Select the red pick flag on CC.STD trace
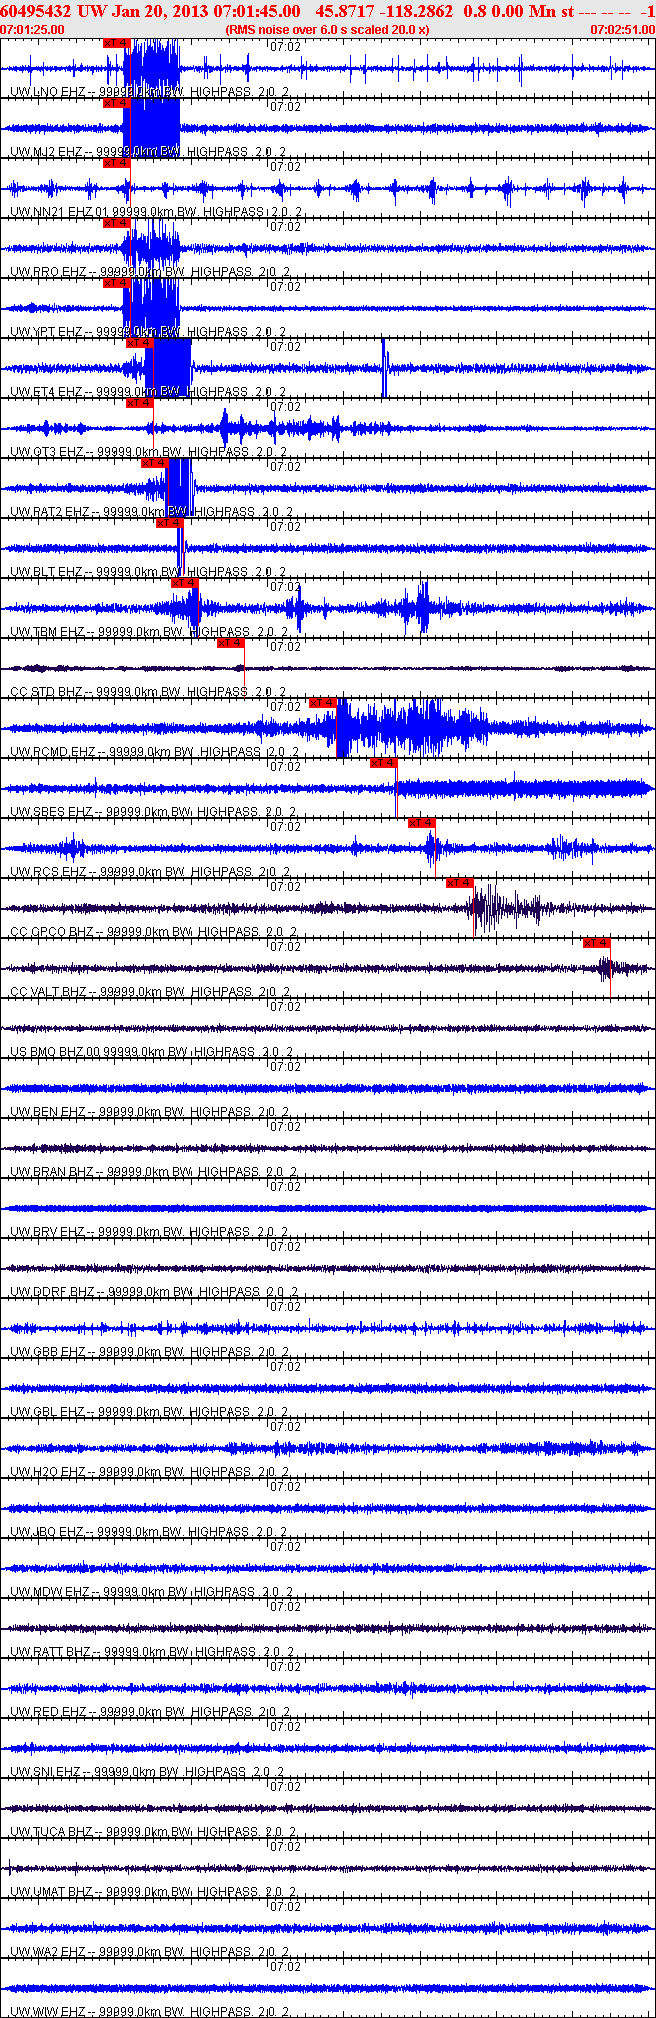Image resolution: width=656 pixels, height=2018 pixels. pos(231,643)
